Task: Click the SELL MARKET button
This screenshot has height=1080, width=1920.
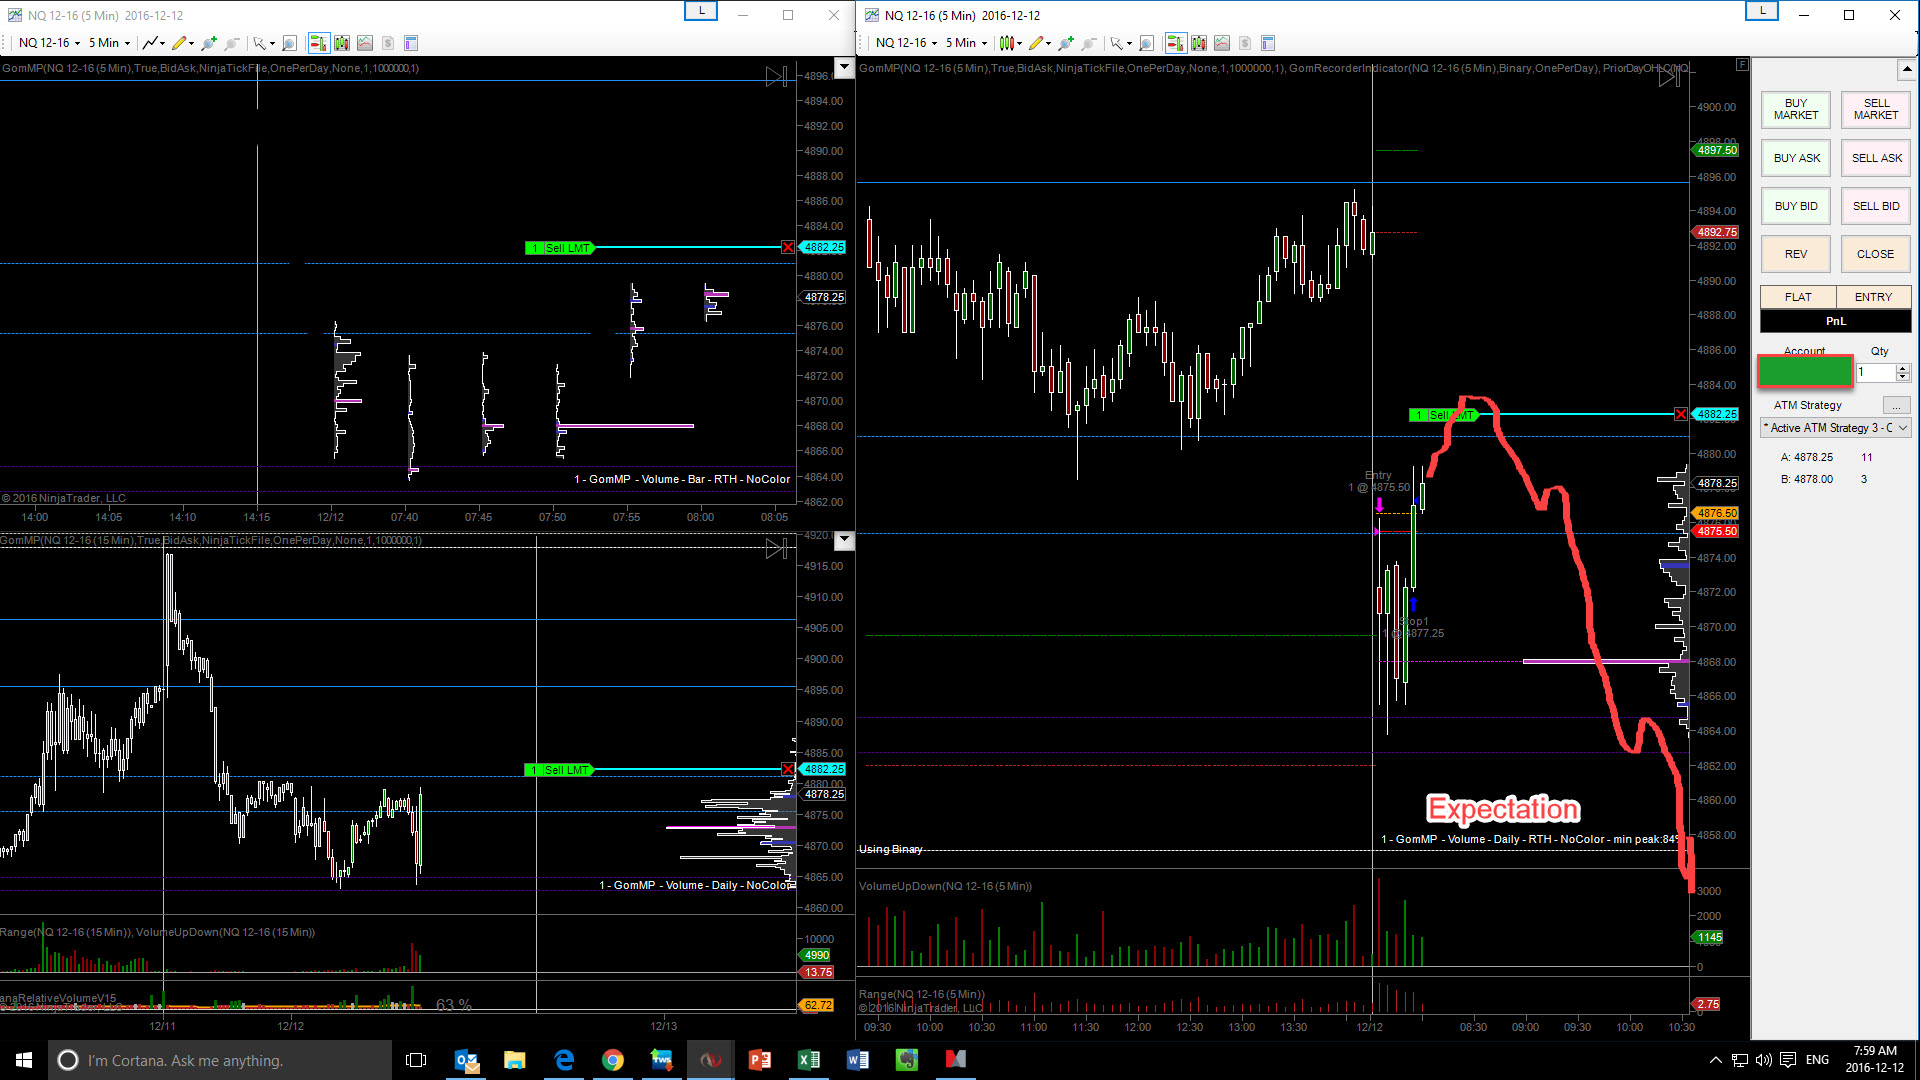Action: (x=1876, y=109)
